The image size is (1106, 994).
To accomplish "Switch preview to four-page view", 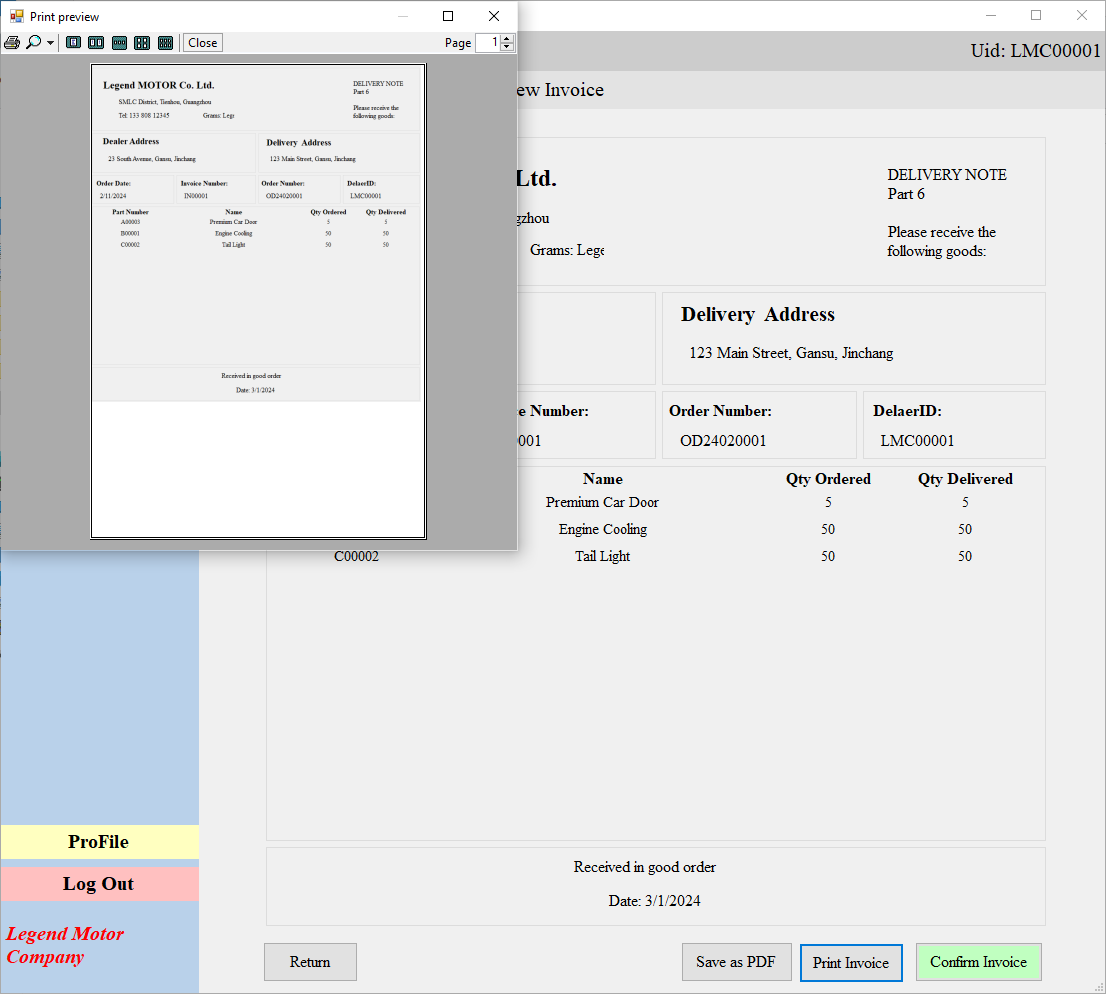I will [x=142, y=42].
